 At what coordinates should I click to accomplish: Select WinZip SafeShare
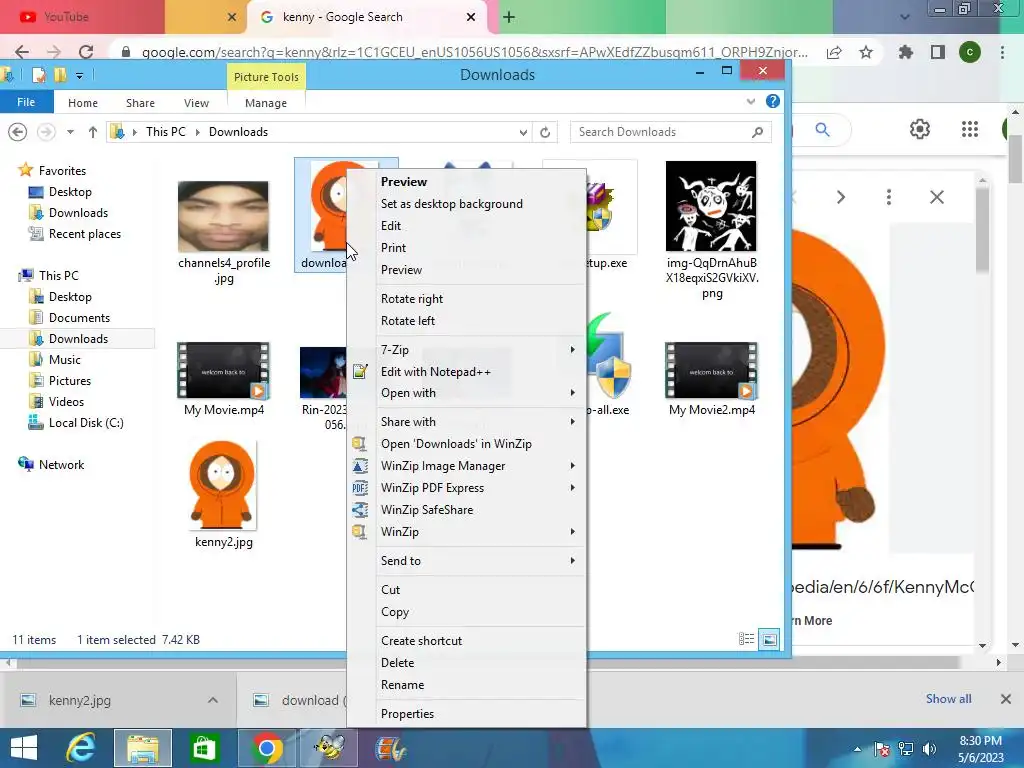(426, 510)
